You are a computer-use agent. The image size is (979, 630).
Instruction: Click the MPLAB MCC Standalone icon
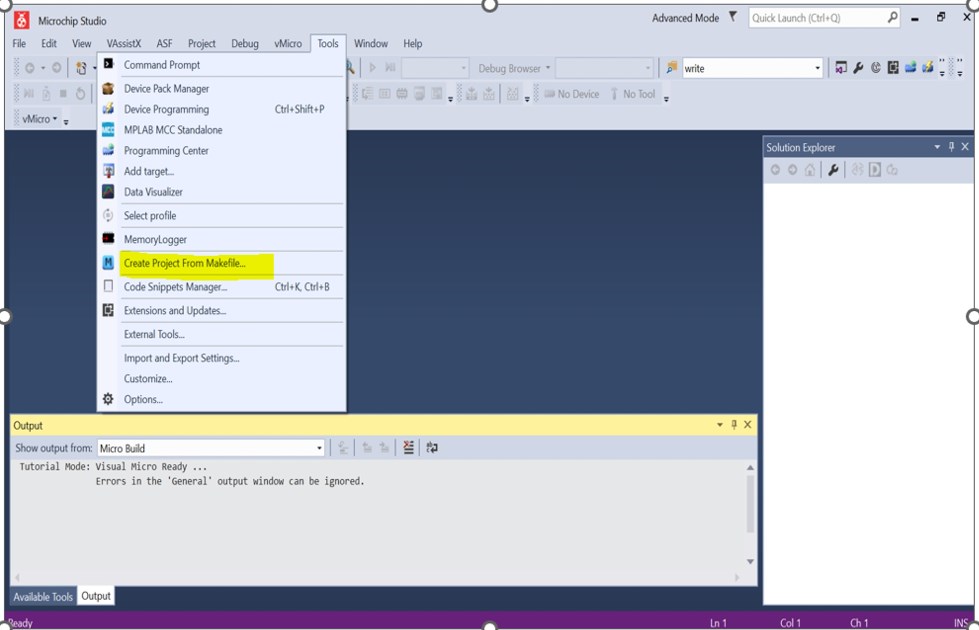[108, 130]
